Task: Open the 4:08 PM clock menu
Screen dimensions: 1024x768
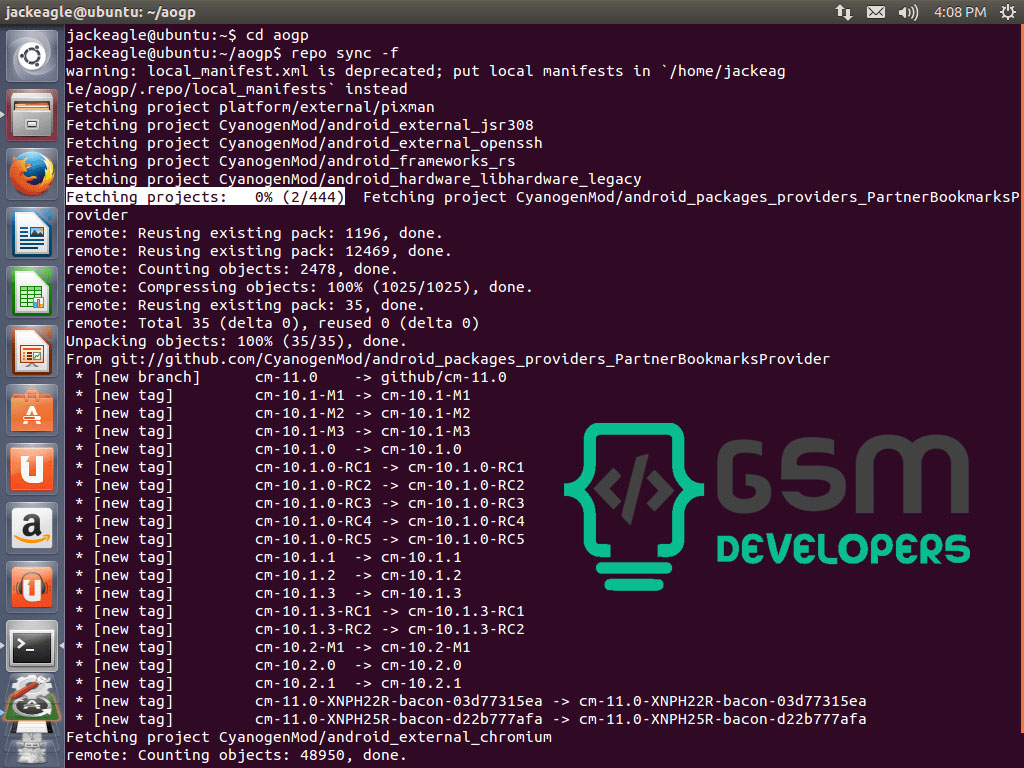Action: point(959,12)
